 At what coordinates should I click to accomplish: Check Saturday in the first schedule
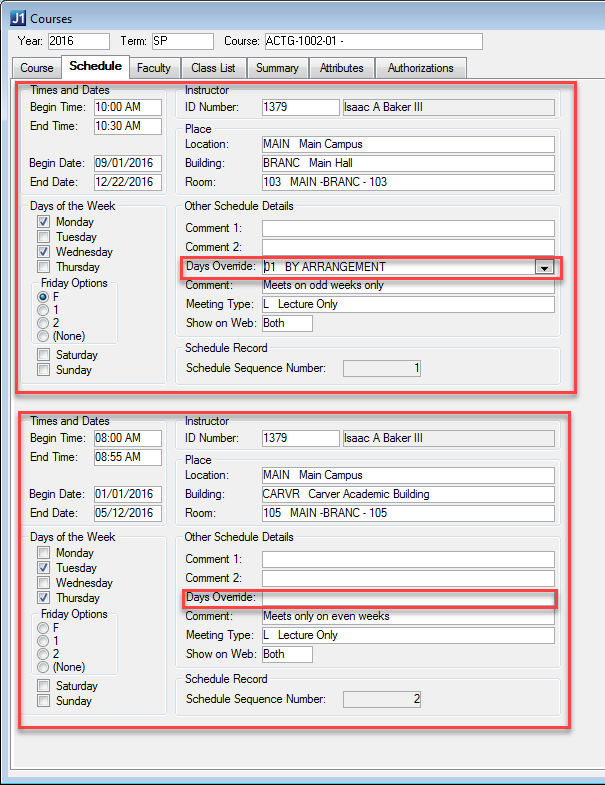click(x=44, y=354)
